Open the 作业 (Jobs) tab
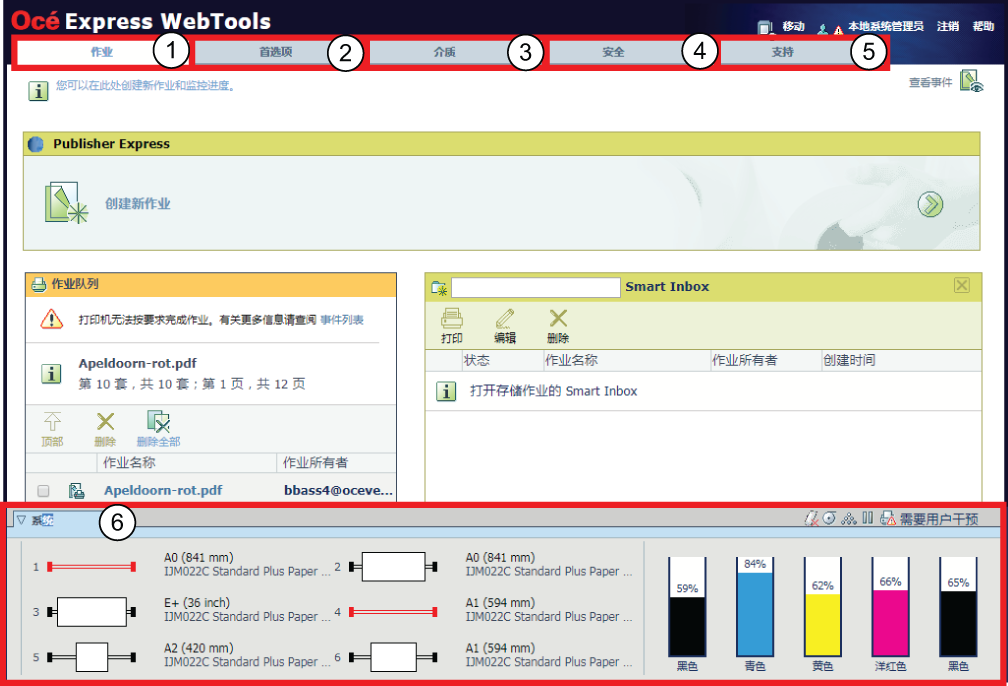Image resolution: width=1008 pixels, height=686 pixels. (102, 52)
